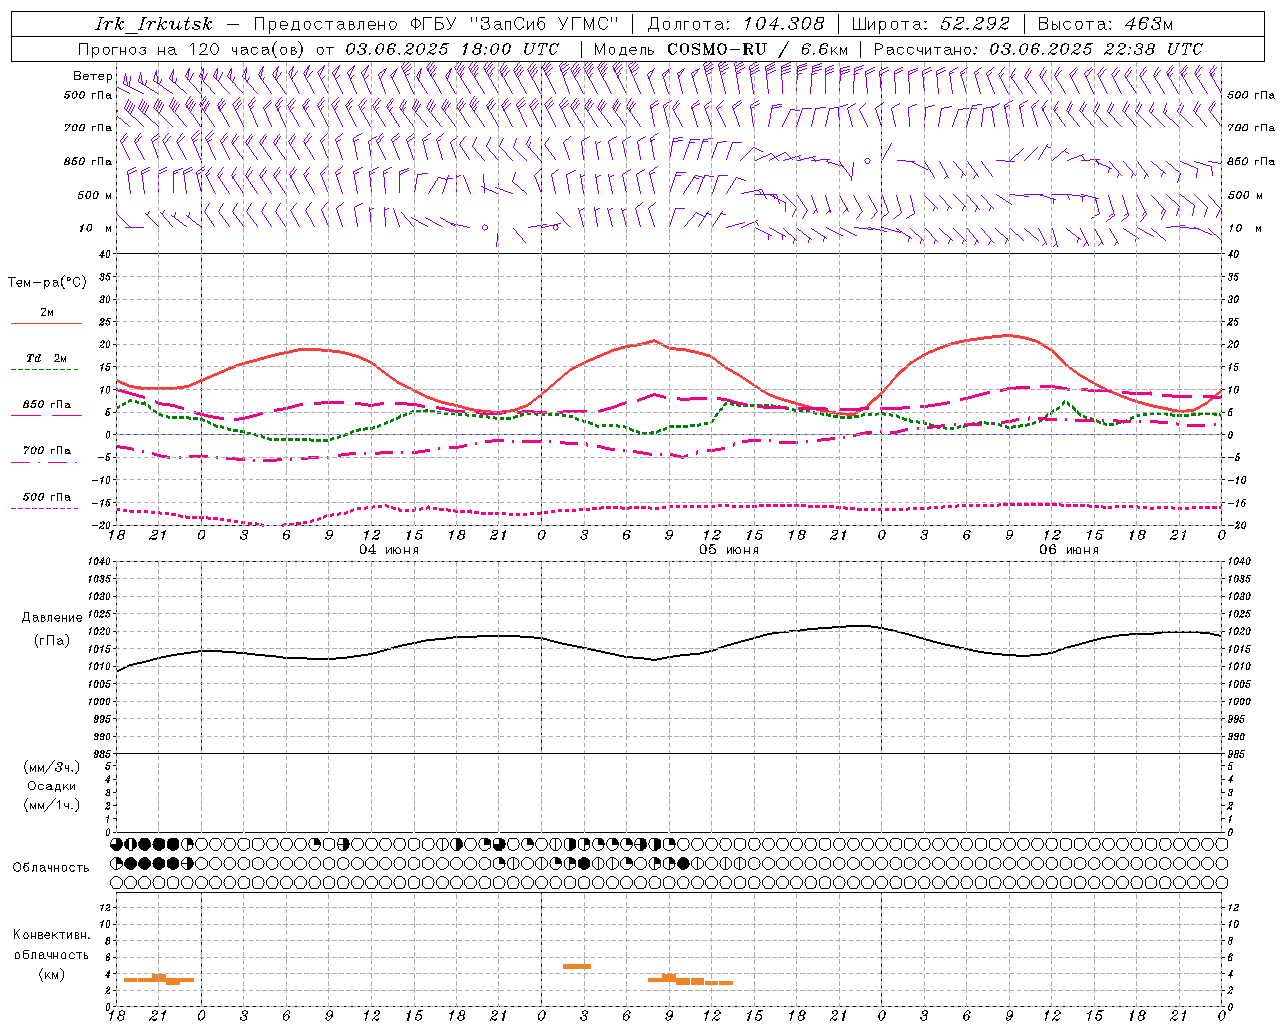This screenshot has width=1280, height=1024.
Task: Click the Облачность panel label
Action: (x=51, y=867)
